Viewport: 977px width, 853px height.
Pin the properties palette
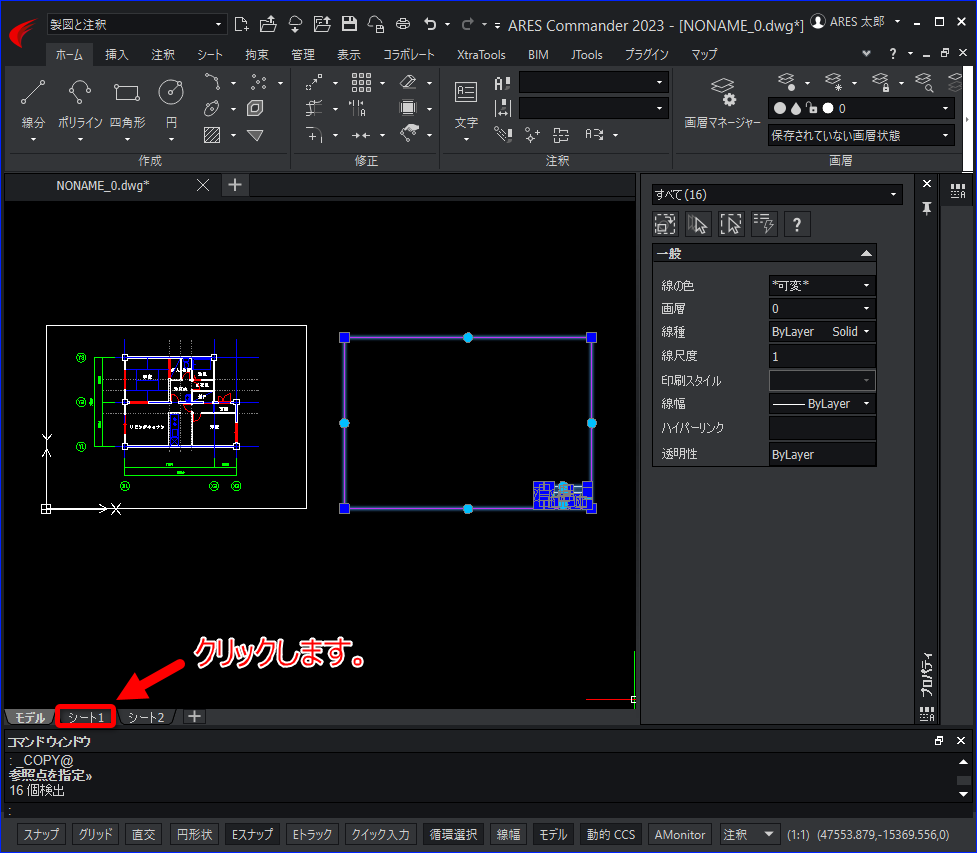tap(927, 208)
